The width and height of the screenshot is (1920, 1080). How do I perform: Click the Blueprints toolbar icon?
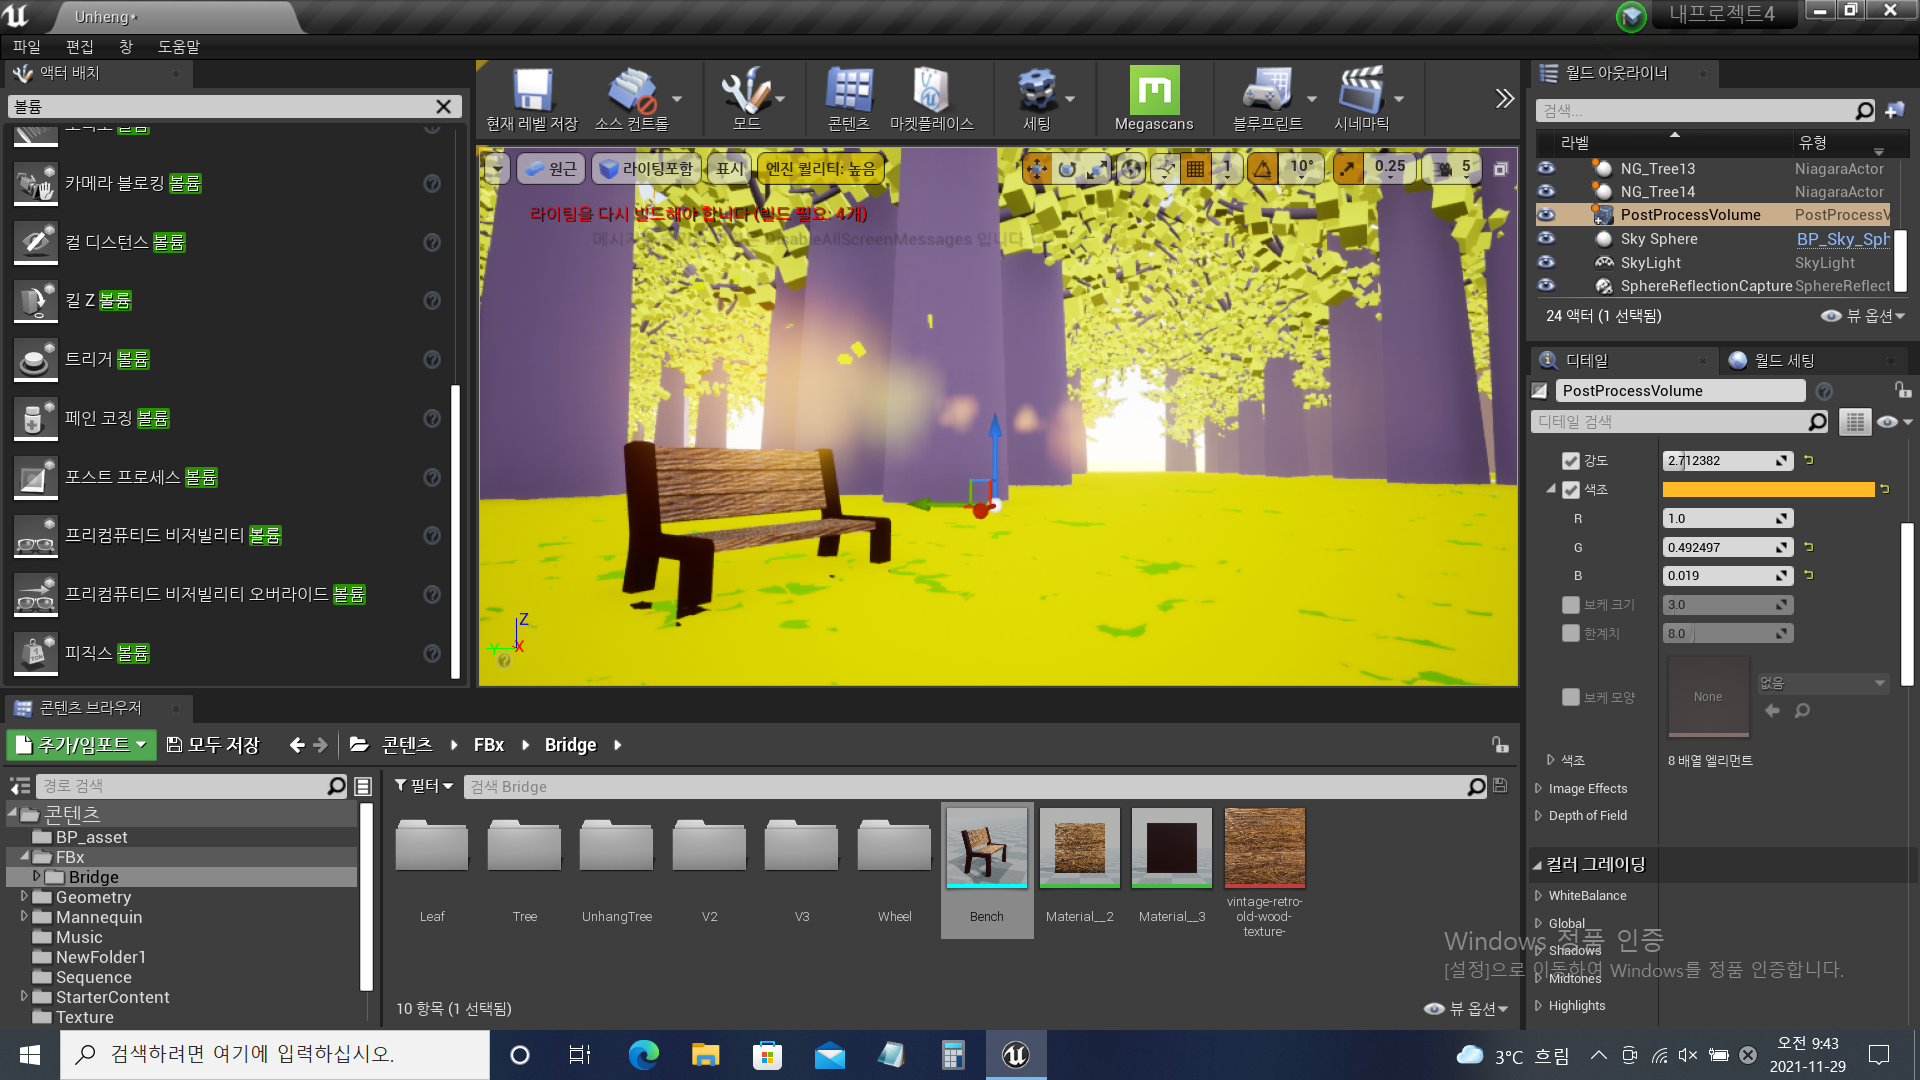(x=1267, y=92)
